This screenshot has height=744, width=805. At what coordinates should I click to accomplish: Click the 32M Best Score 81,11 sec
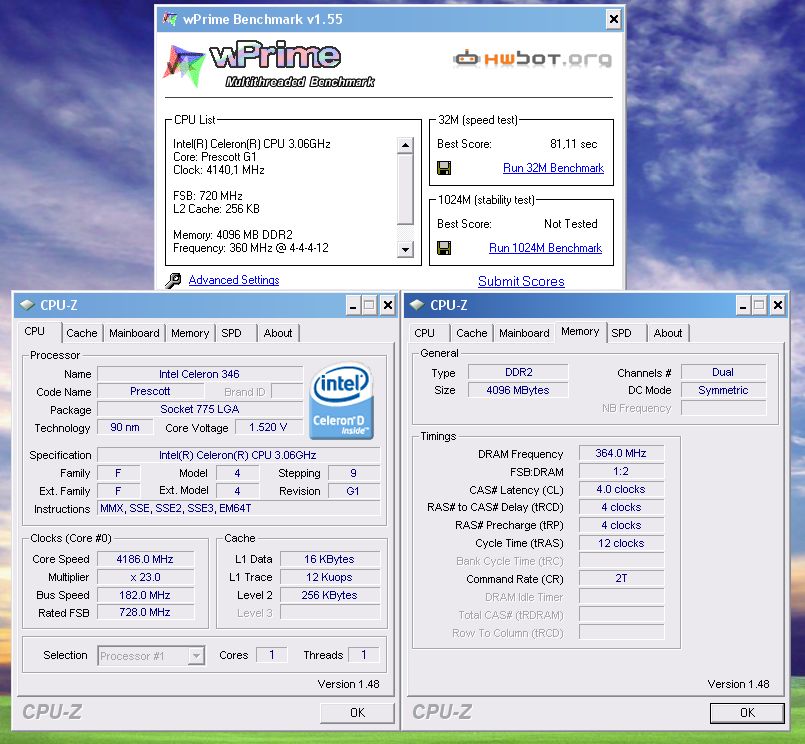coord(573,144)
